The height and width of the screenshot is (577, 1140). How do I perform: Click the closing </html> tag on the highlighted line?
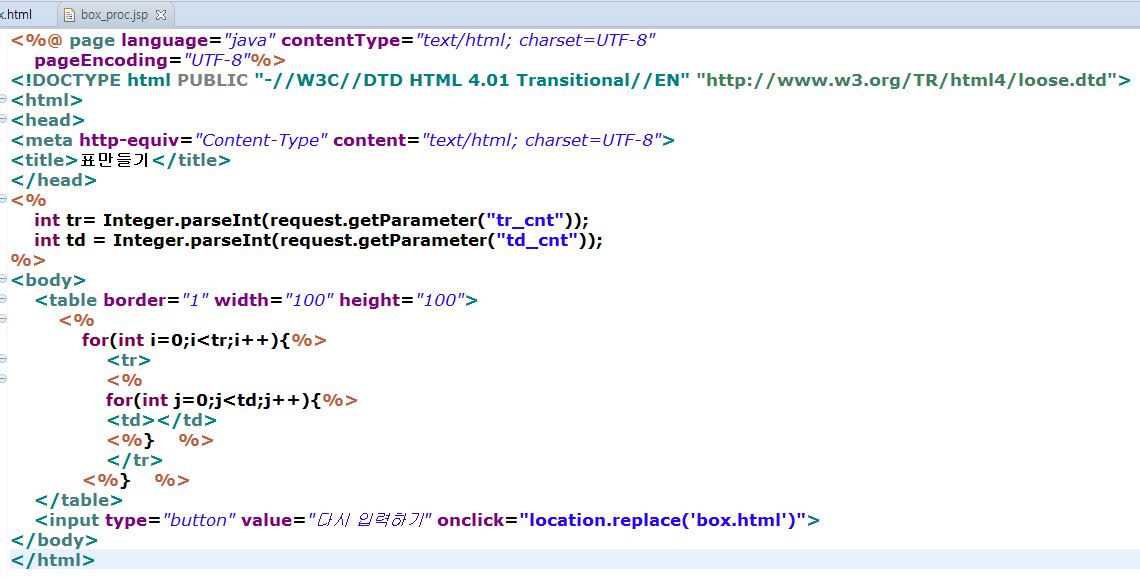(x=52, y=560)
